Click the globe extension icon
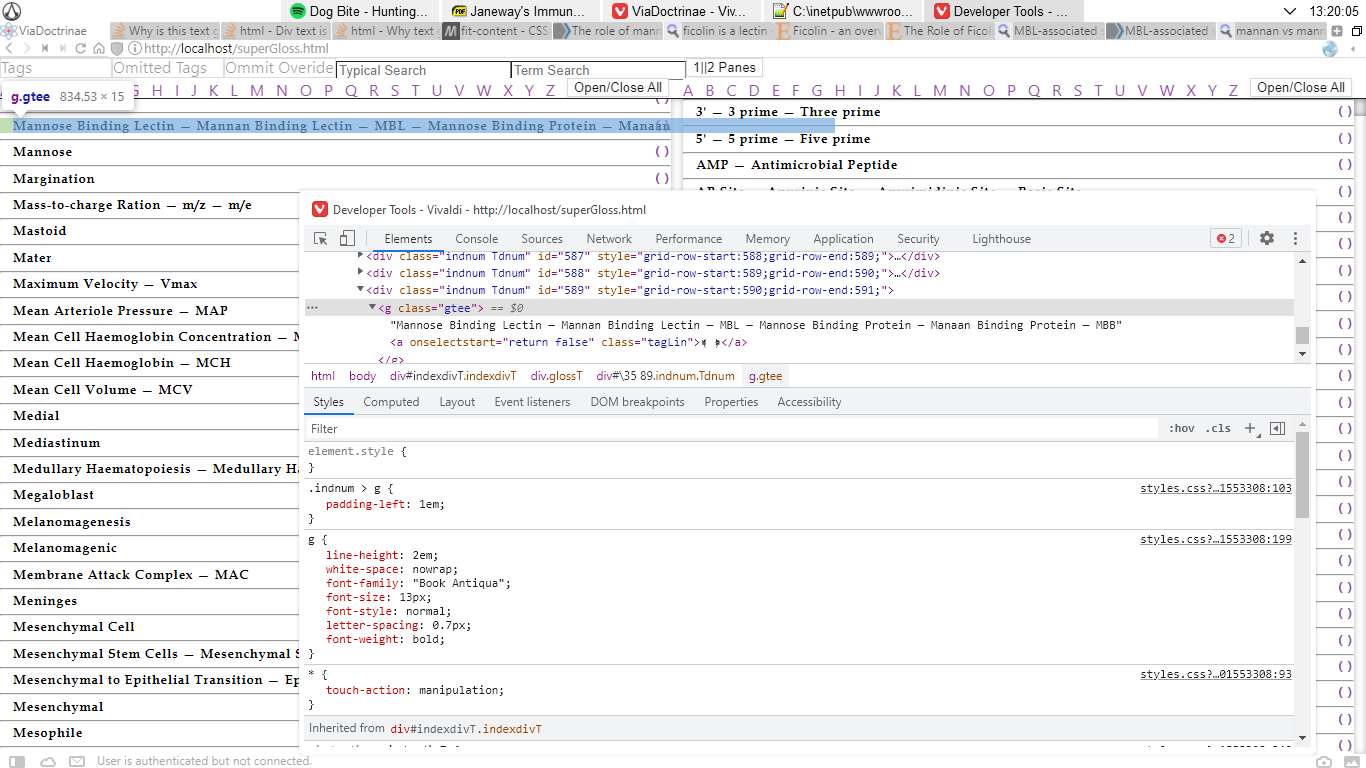Image resolution: width=1366 pixels, height=768 pixels. [x=1330, y=48]
